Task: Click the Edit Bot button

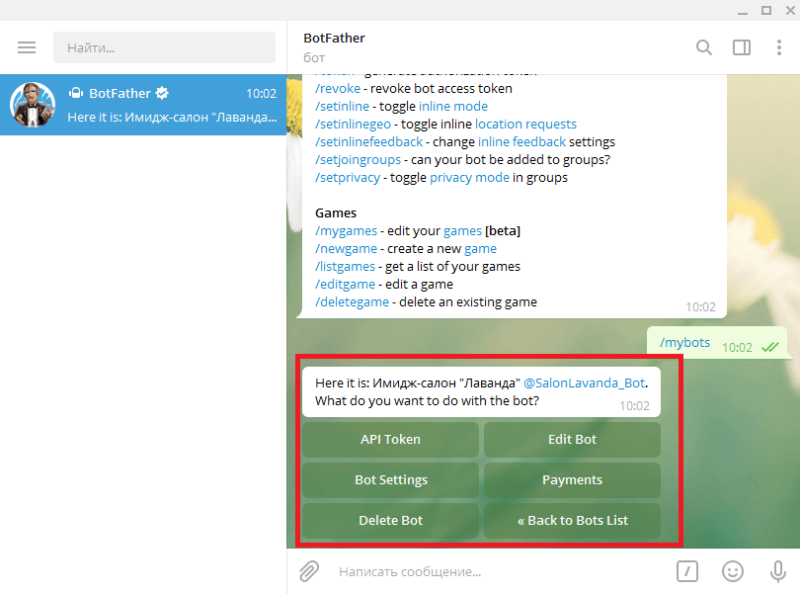Action: [572, 439]
